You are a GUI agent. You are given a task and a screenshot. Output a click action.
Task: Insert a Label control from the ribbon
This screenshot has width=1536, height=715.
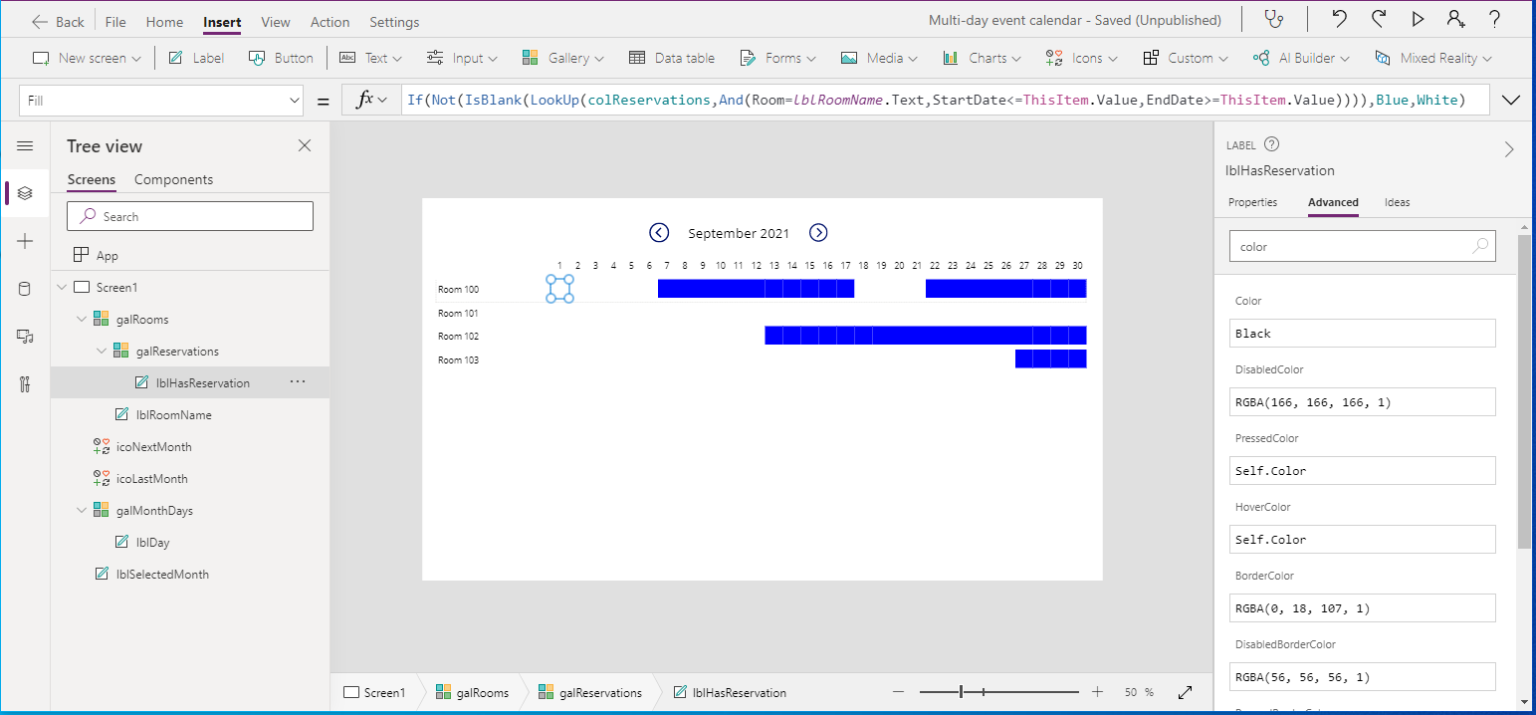[196, 57]
